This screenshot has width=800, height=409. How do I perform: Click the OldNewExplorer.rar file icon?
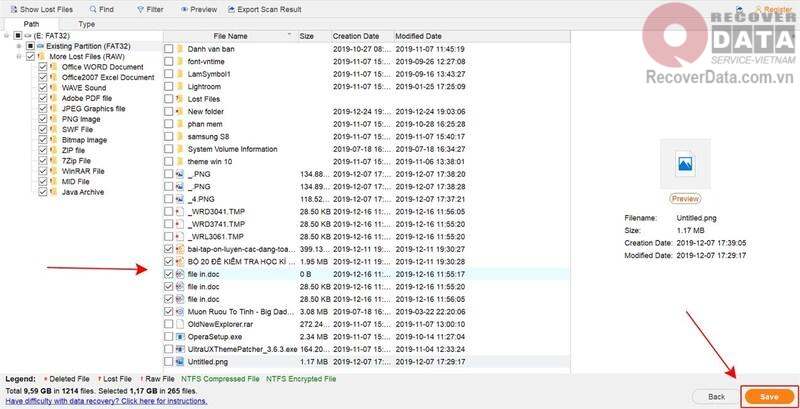tap(180, 324)
